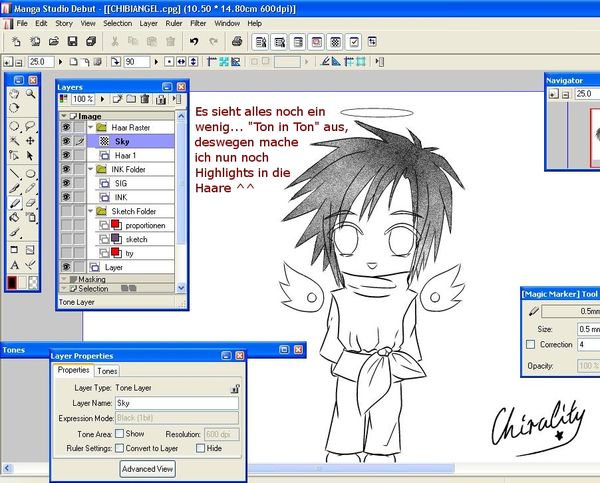This screenshot has width=600, height=483.
Task: Select the Line tool
Action: point(14,174)
